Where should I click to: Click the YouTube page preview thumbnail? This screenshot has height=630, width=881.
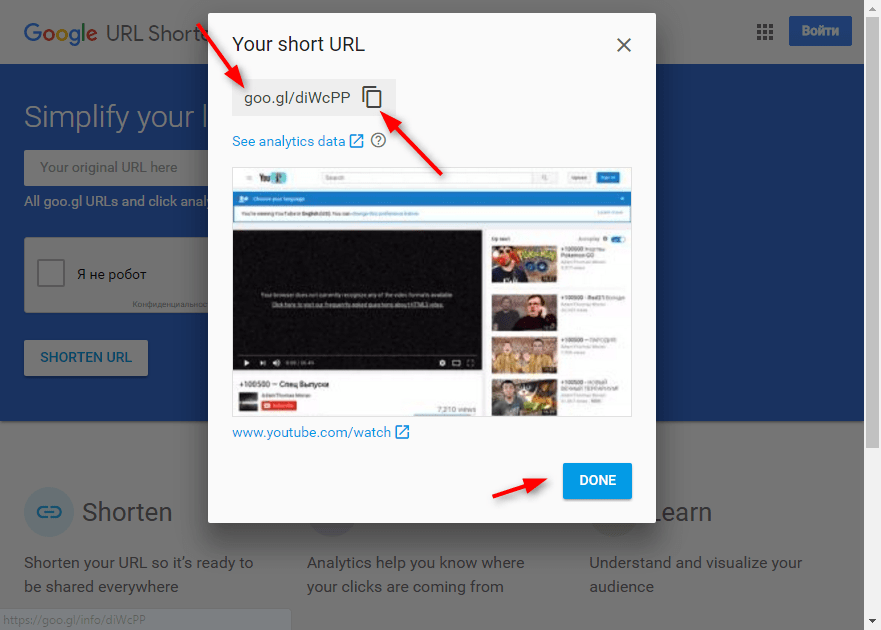pos(432,292)
